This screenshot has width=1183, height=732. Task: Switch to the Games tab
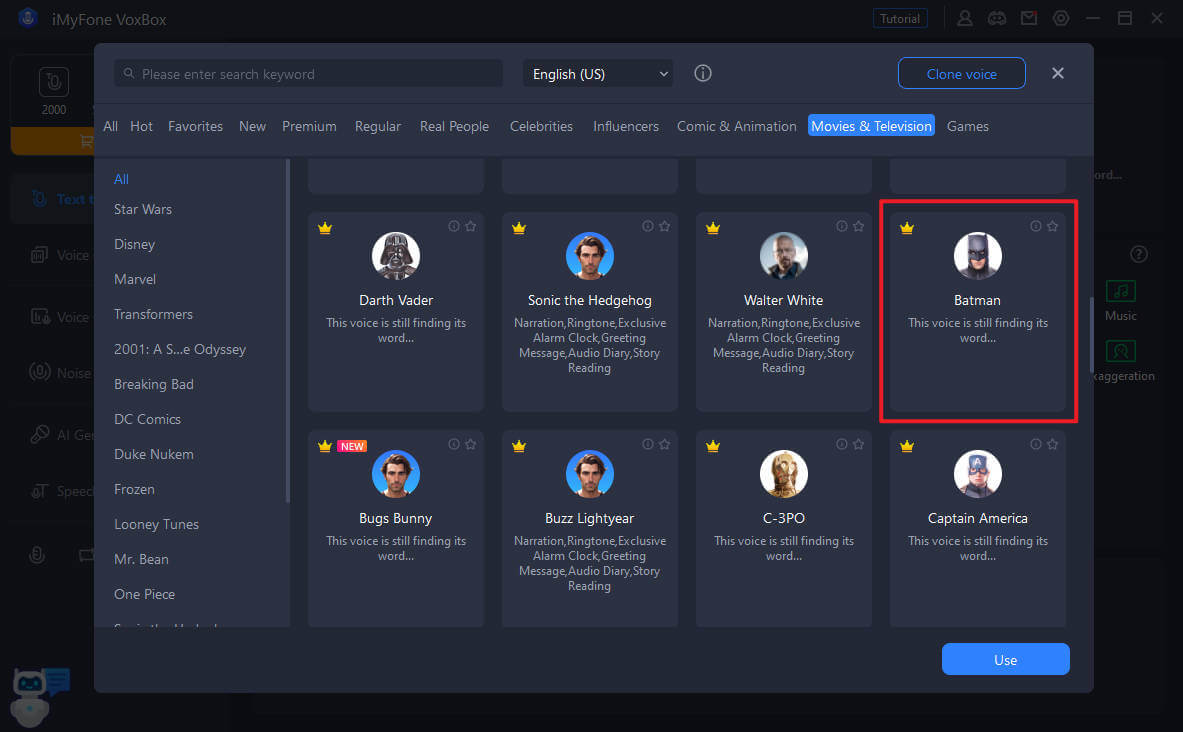pyautogui.click(x=967, y=126)
